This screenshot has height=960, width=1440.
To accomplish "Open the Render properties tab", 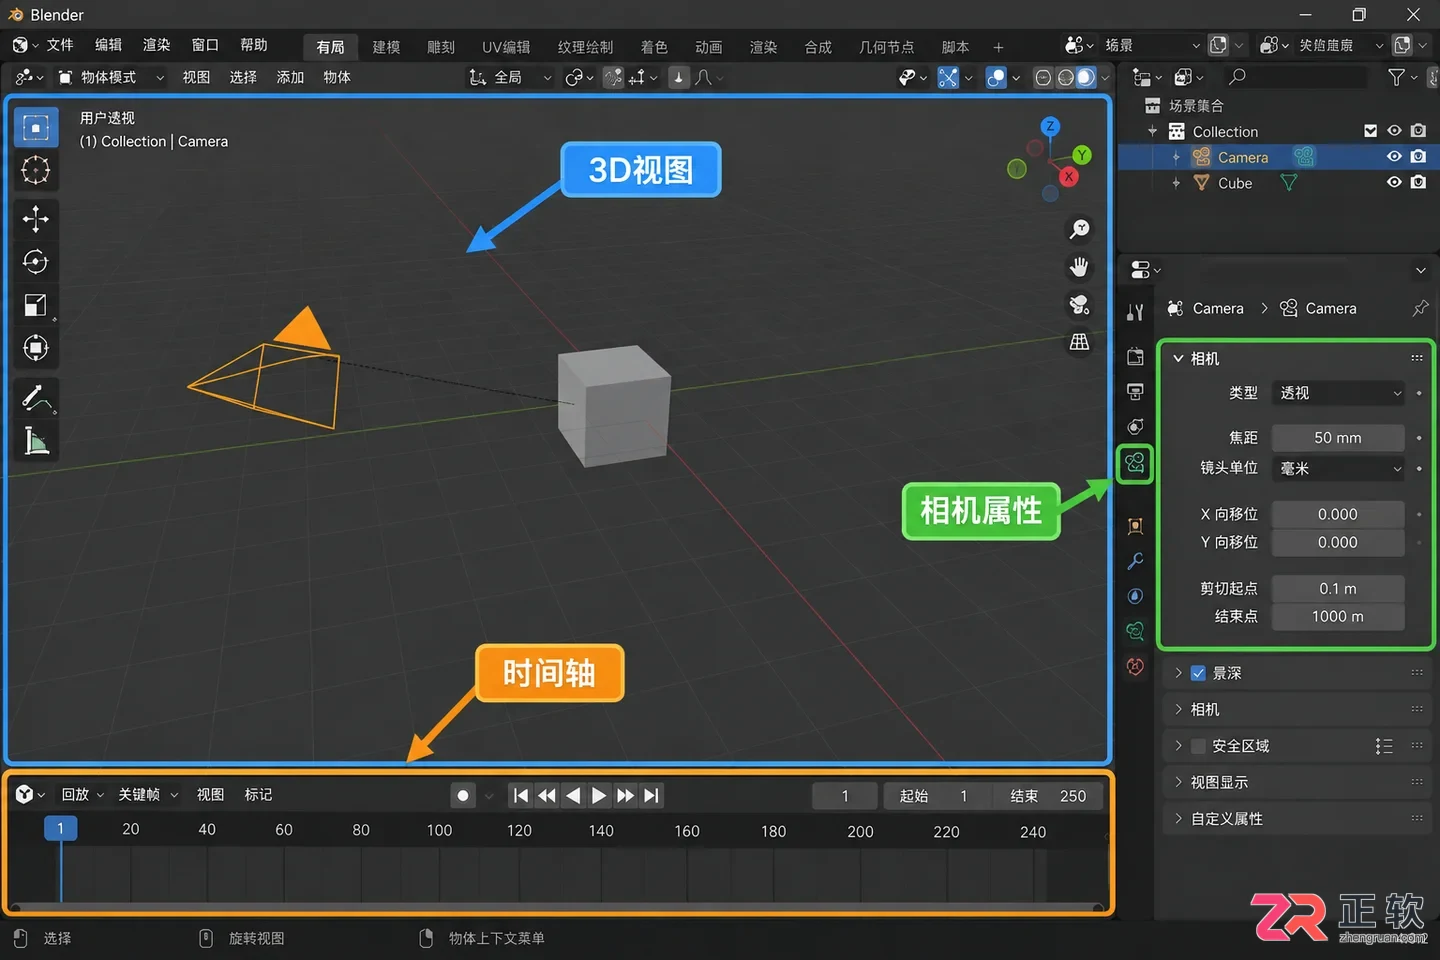I will click(x=1135, y=357).
